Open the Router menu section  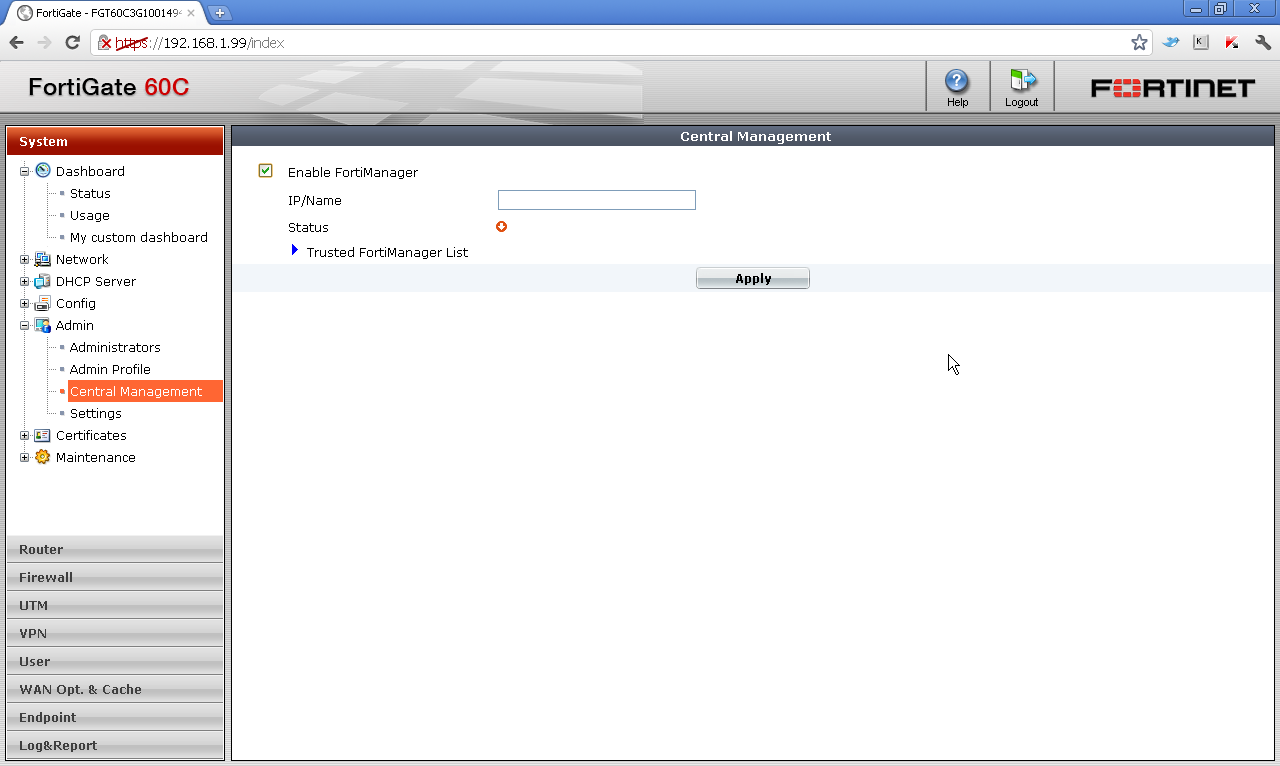(115, 549)
